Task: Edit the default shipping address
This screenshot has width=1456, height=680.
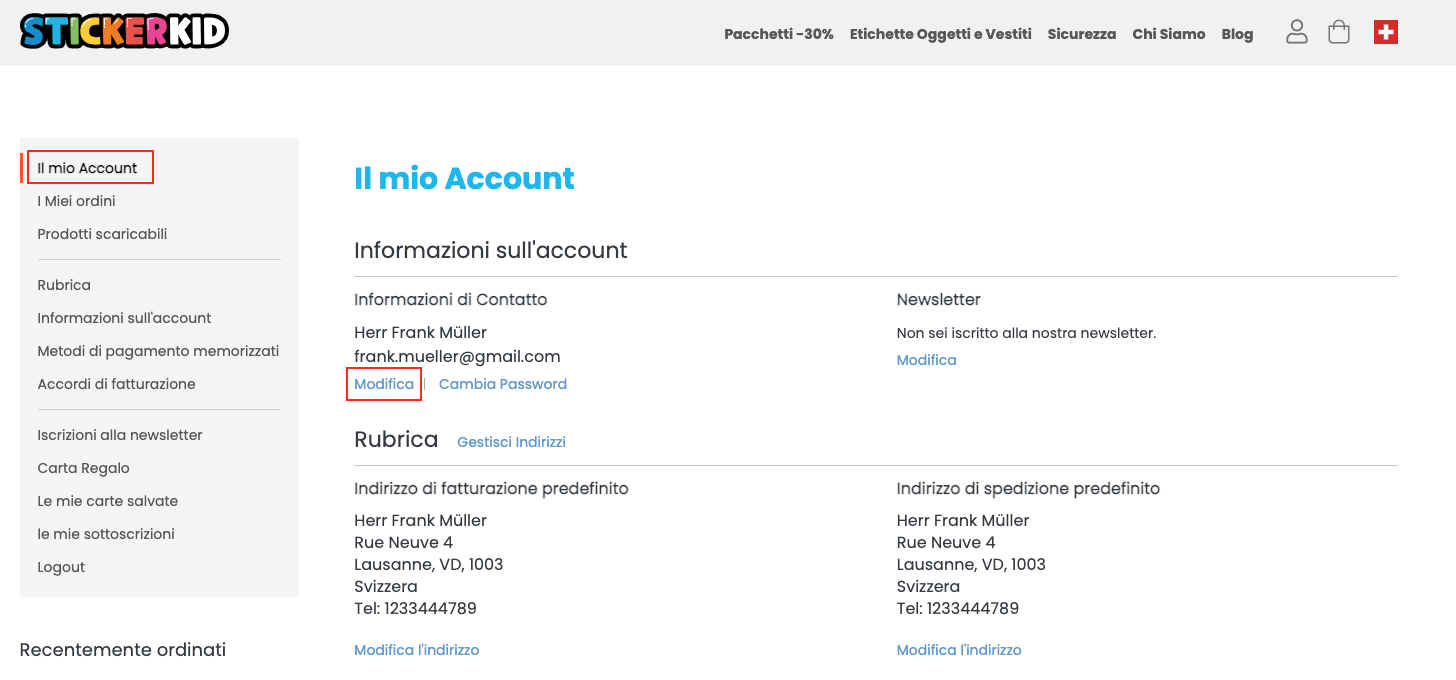Action: pos(958,650)
